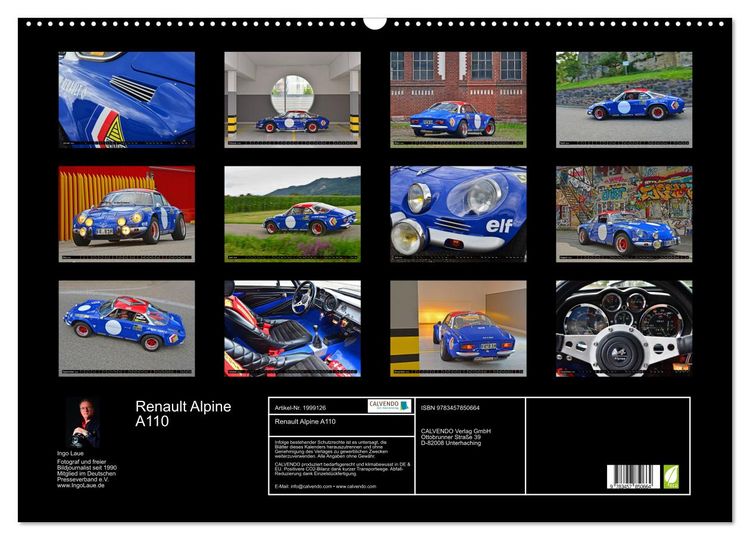Viewport: 750px width, 540px height.
Task: Click 'D-82008 Unterhaching' text
Action: click(451, 443)
